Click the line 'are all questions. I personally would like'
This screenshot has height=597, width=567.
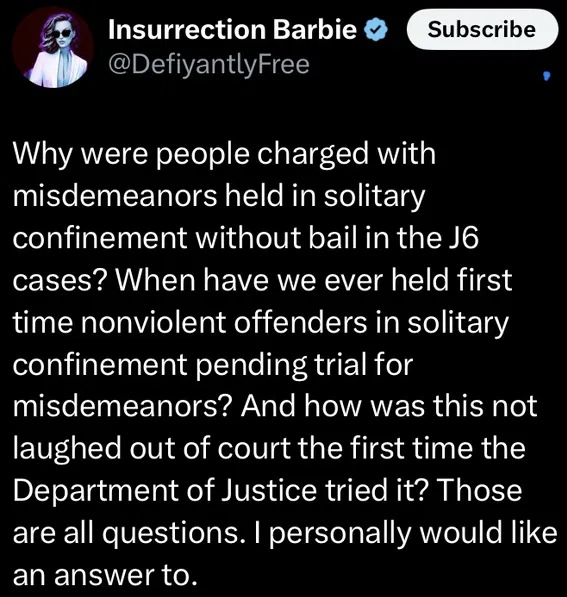[285, 533]
